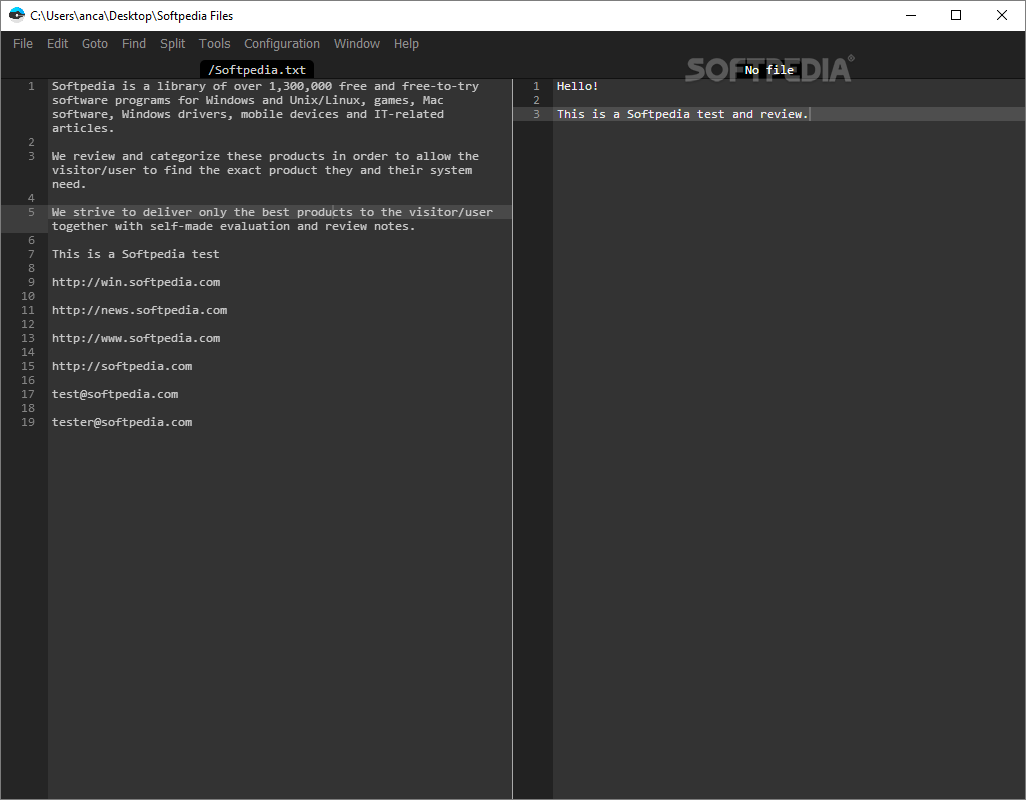This screenshot has height=800, width=1026.
Task: Open the Configuration menu
Action: [x=282, y=44]
